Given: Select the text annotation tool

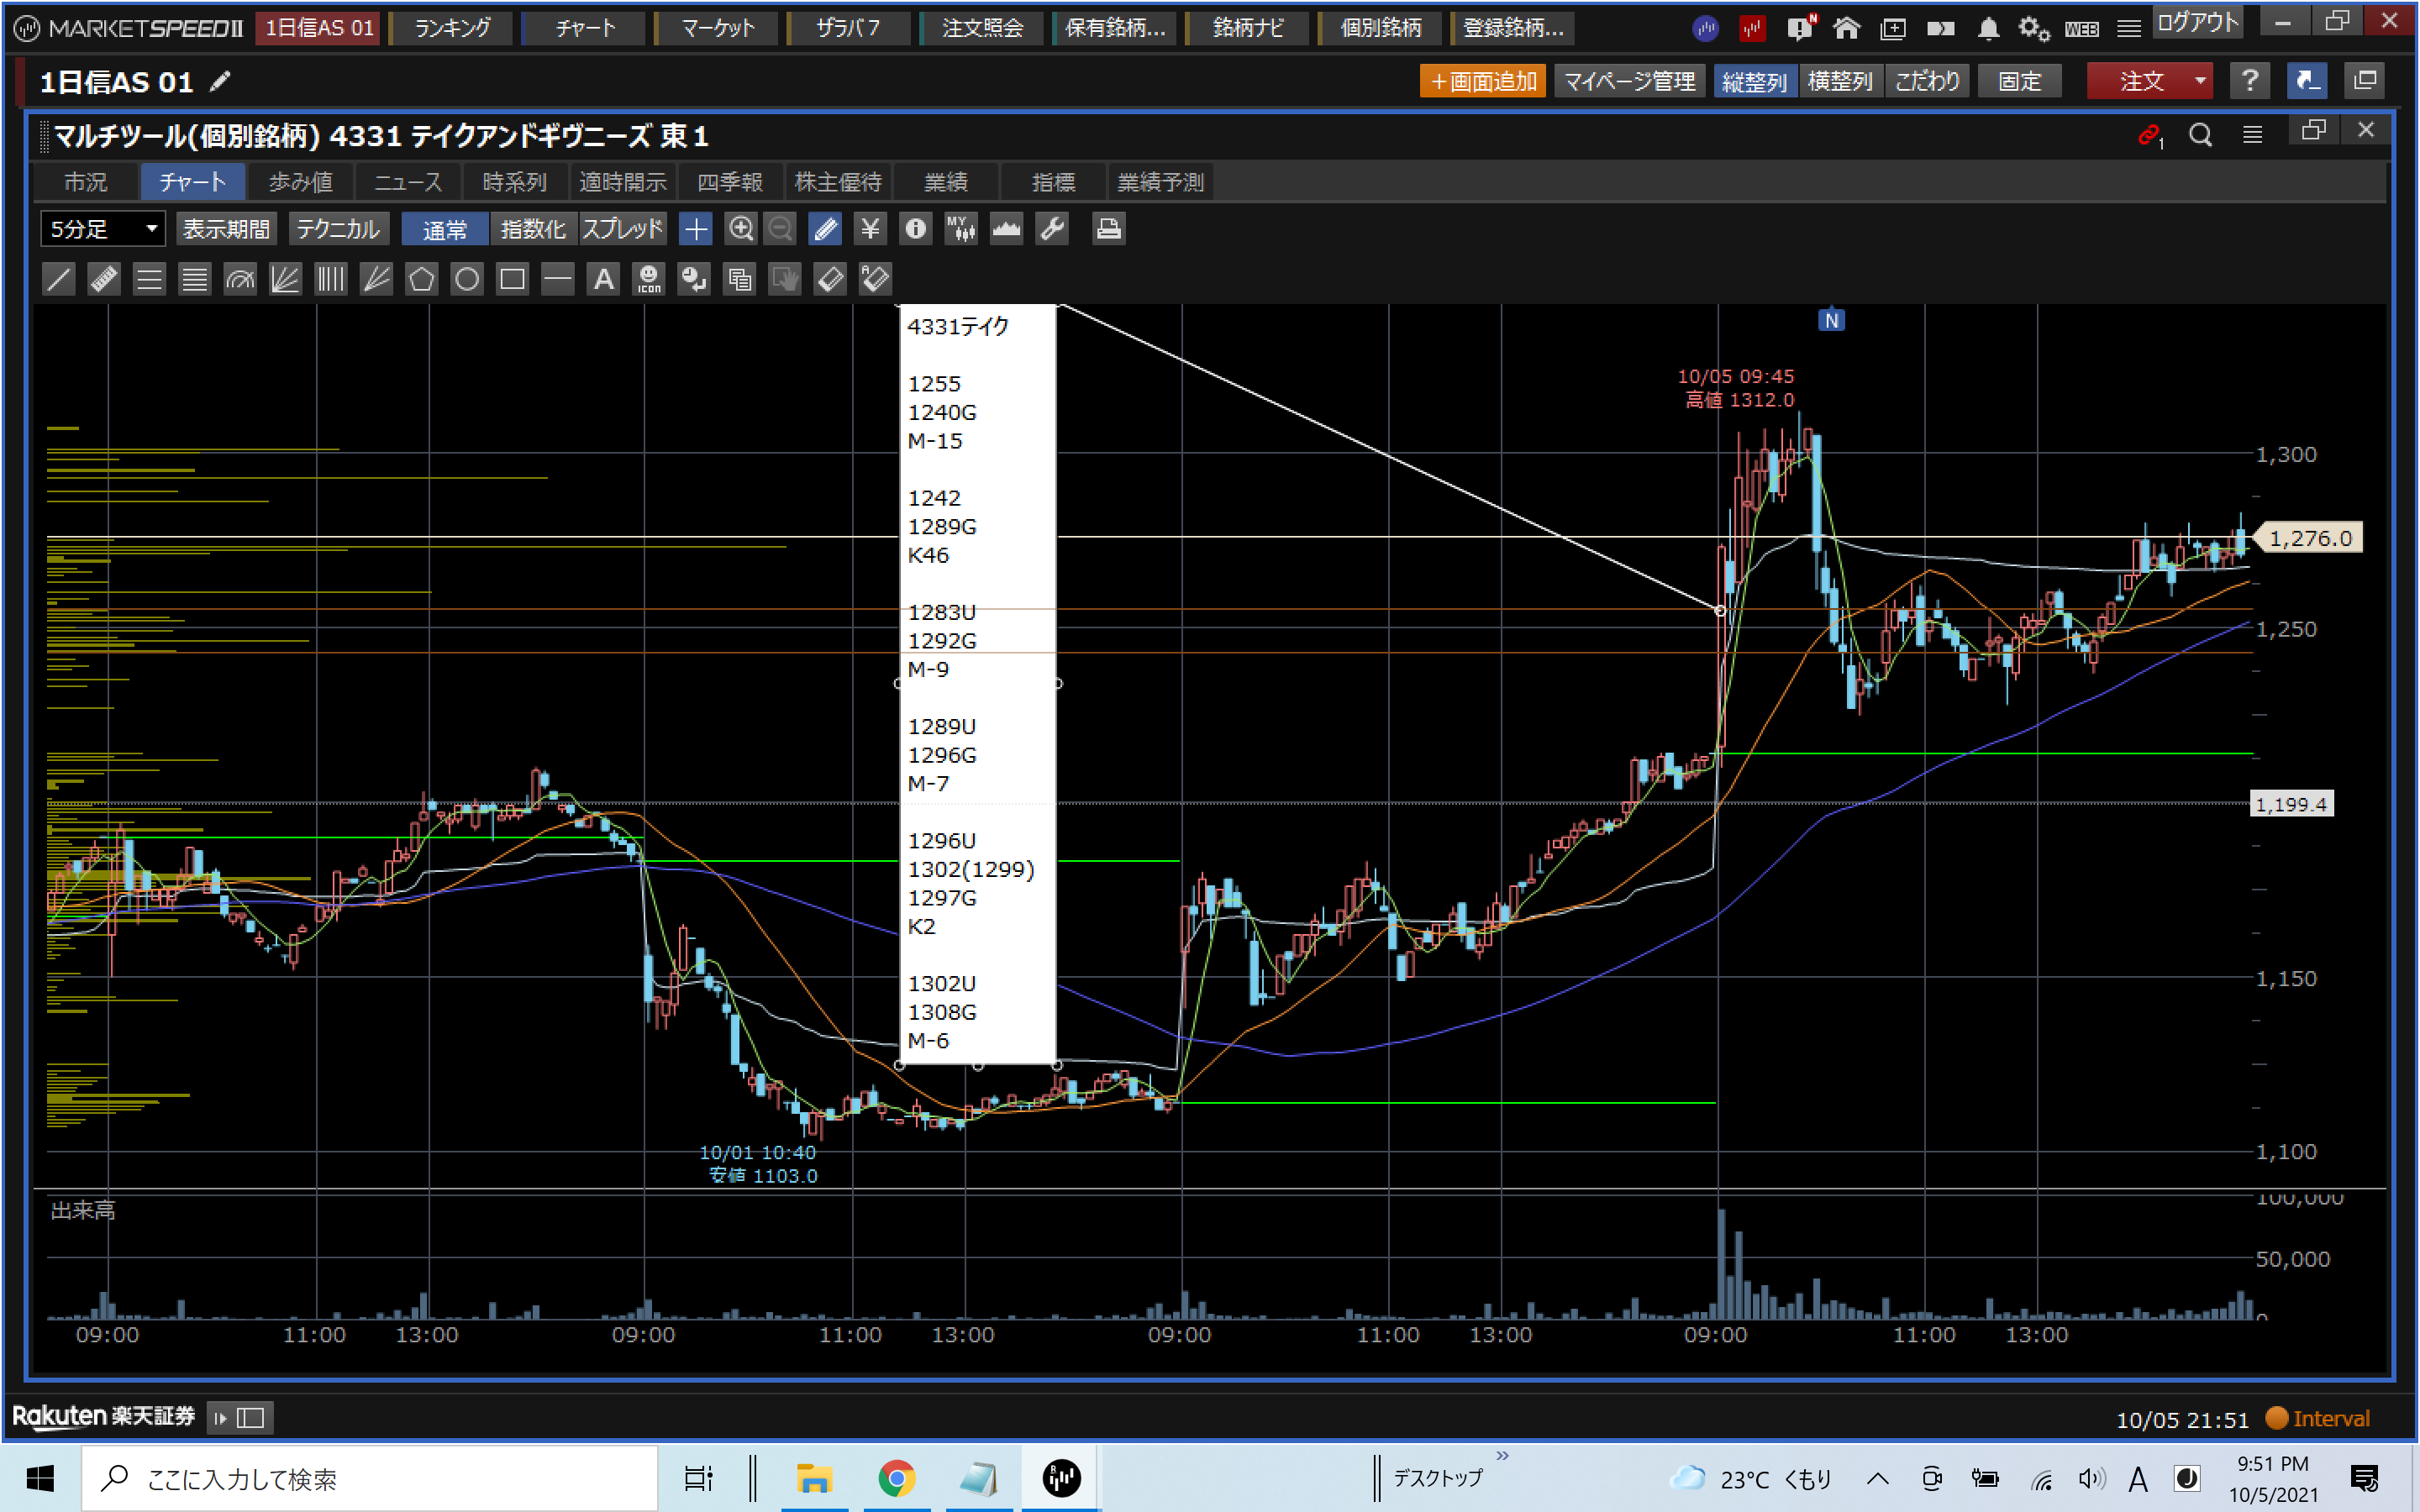Looking at the screenshot, I should (x=603, y=279).
